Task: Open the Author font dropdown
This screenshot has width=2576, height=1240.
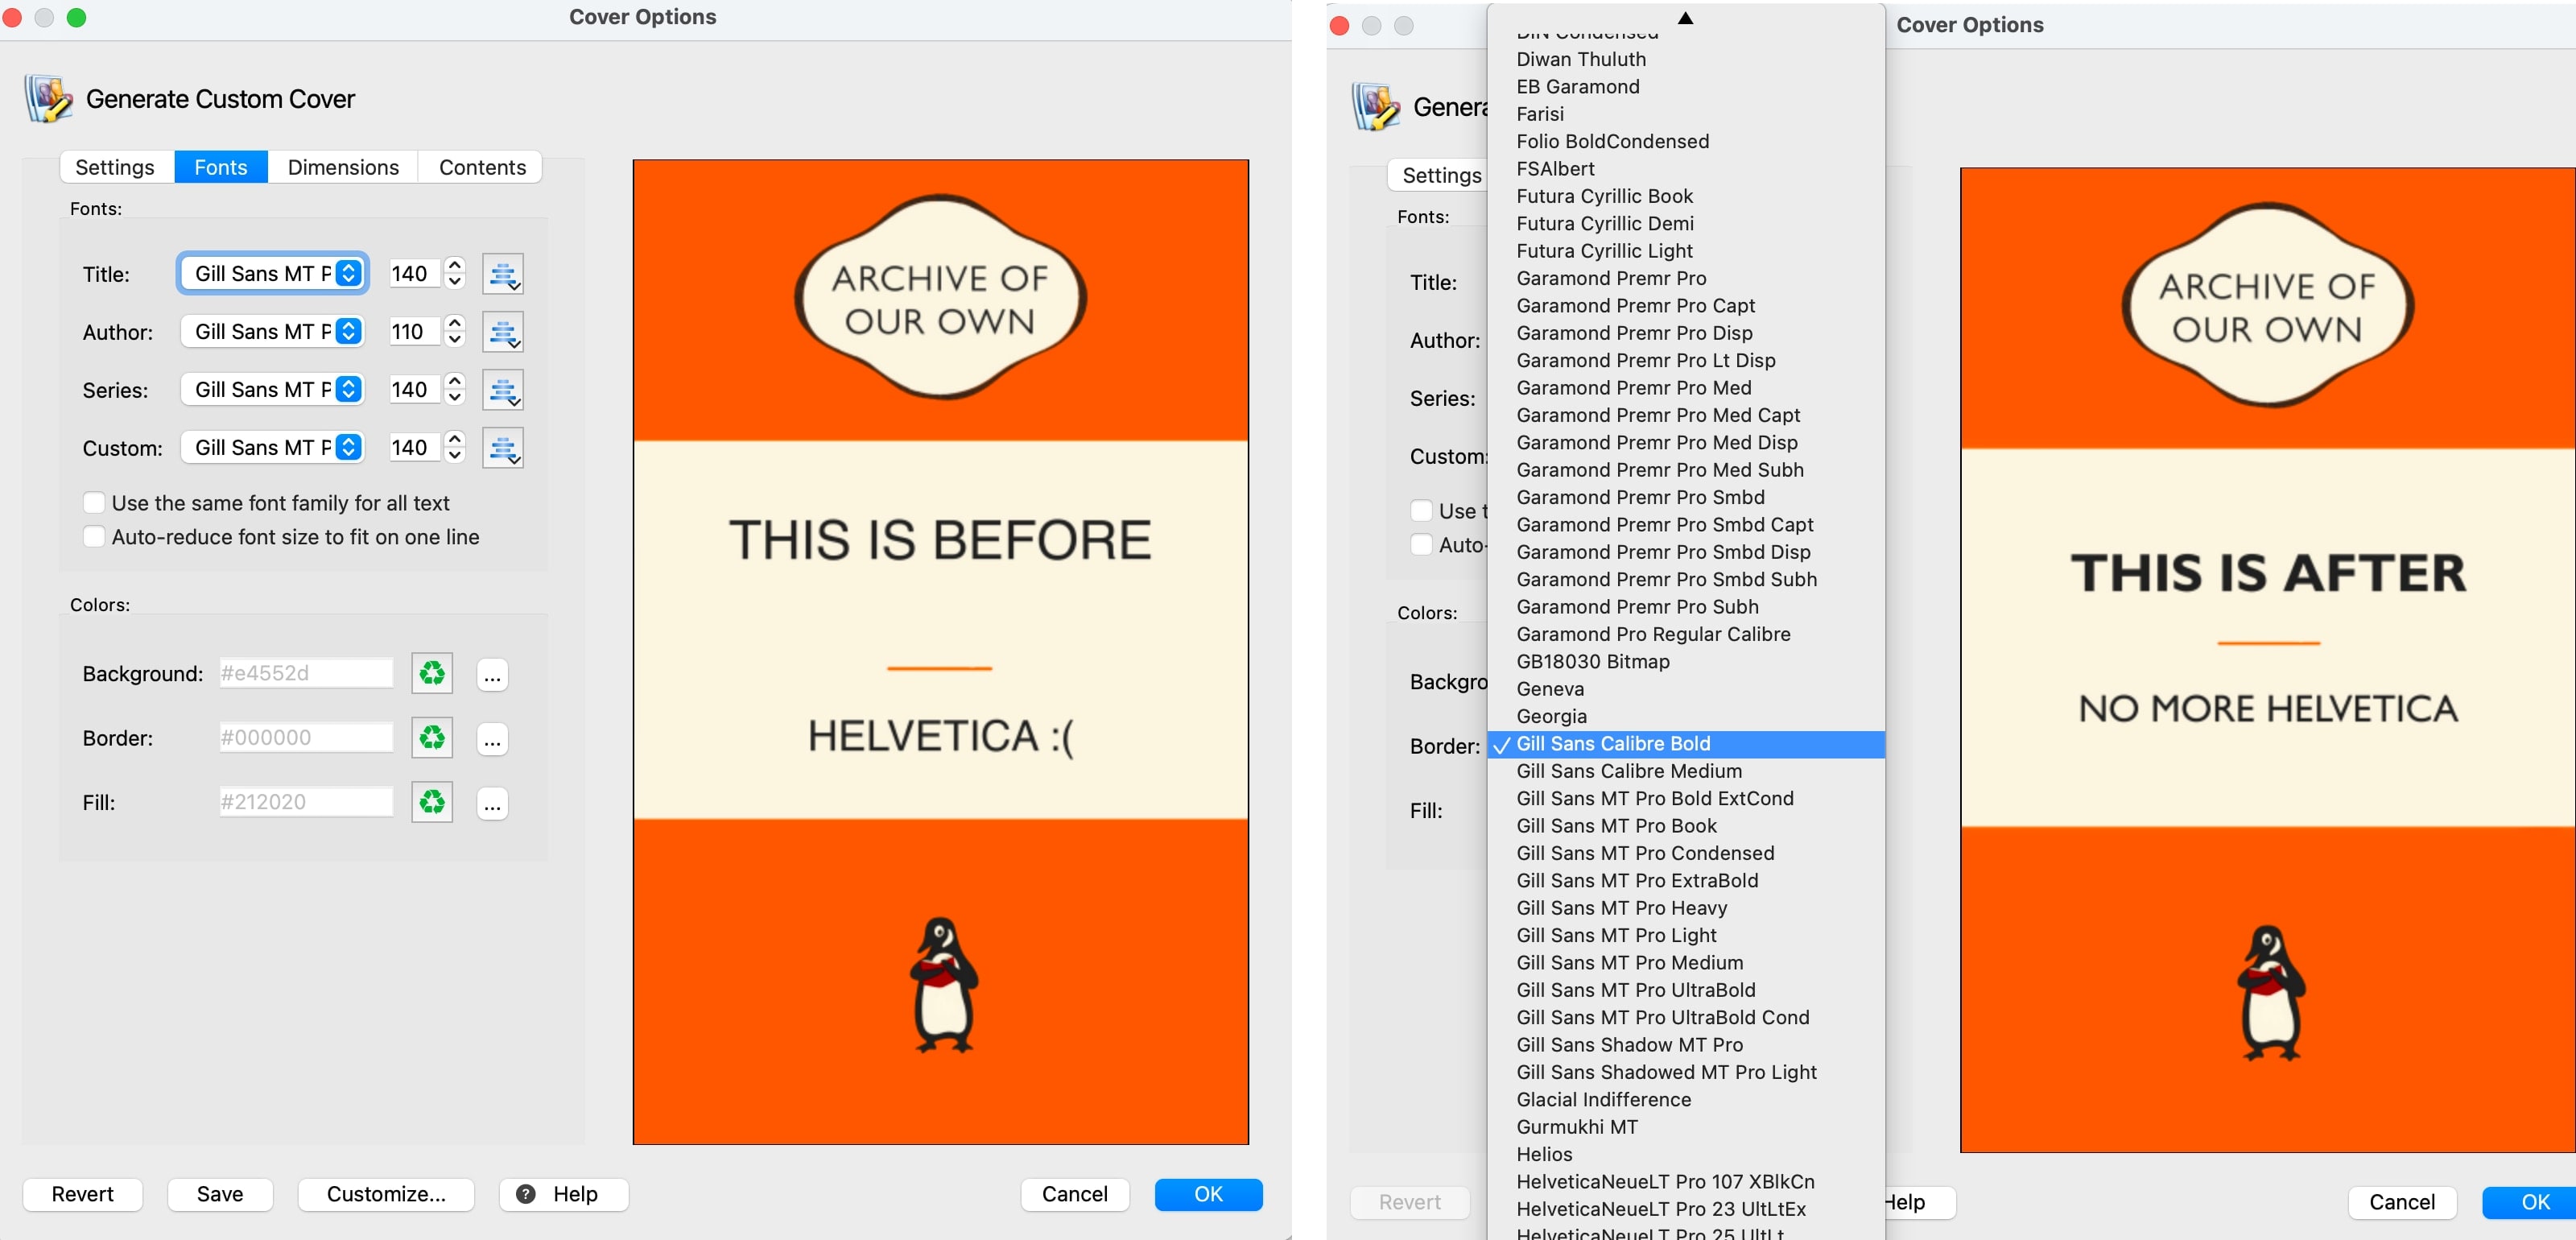Action: pos(274,332)
